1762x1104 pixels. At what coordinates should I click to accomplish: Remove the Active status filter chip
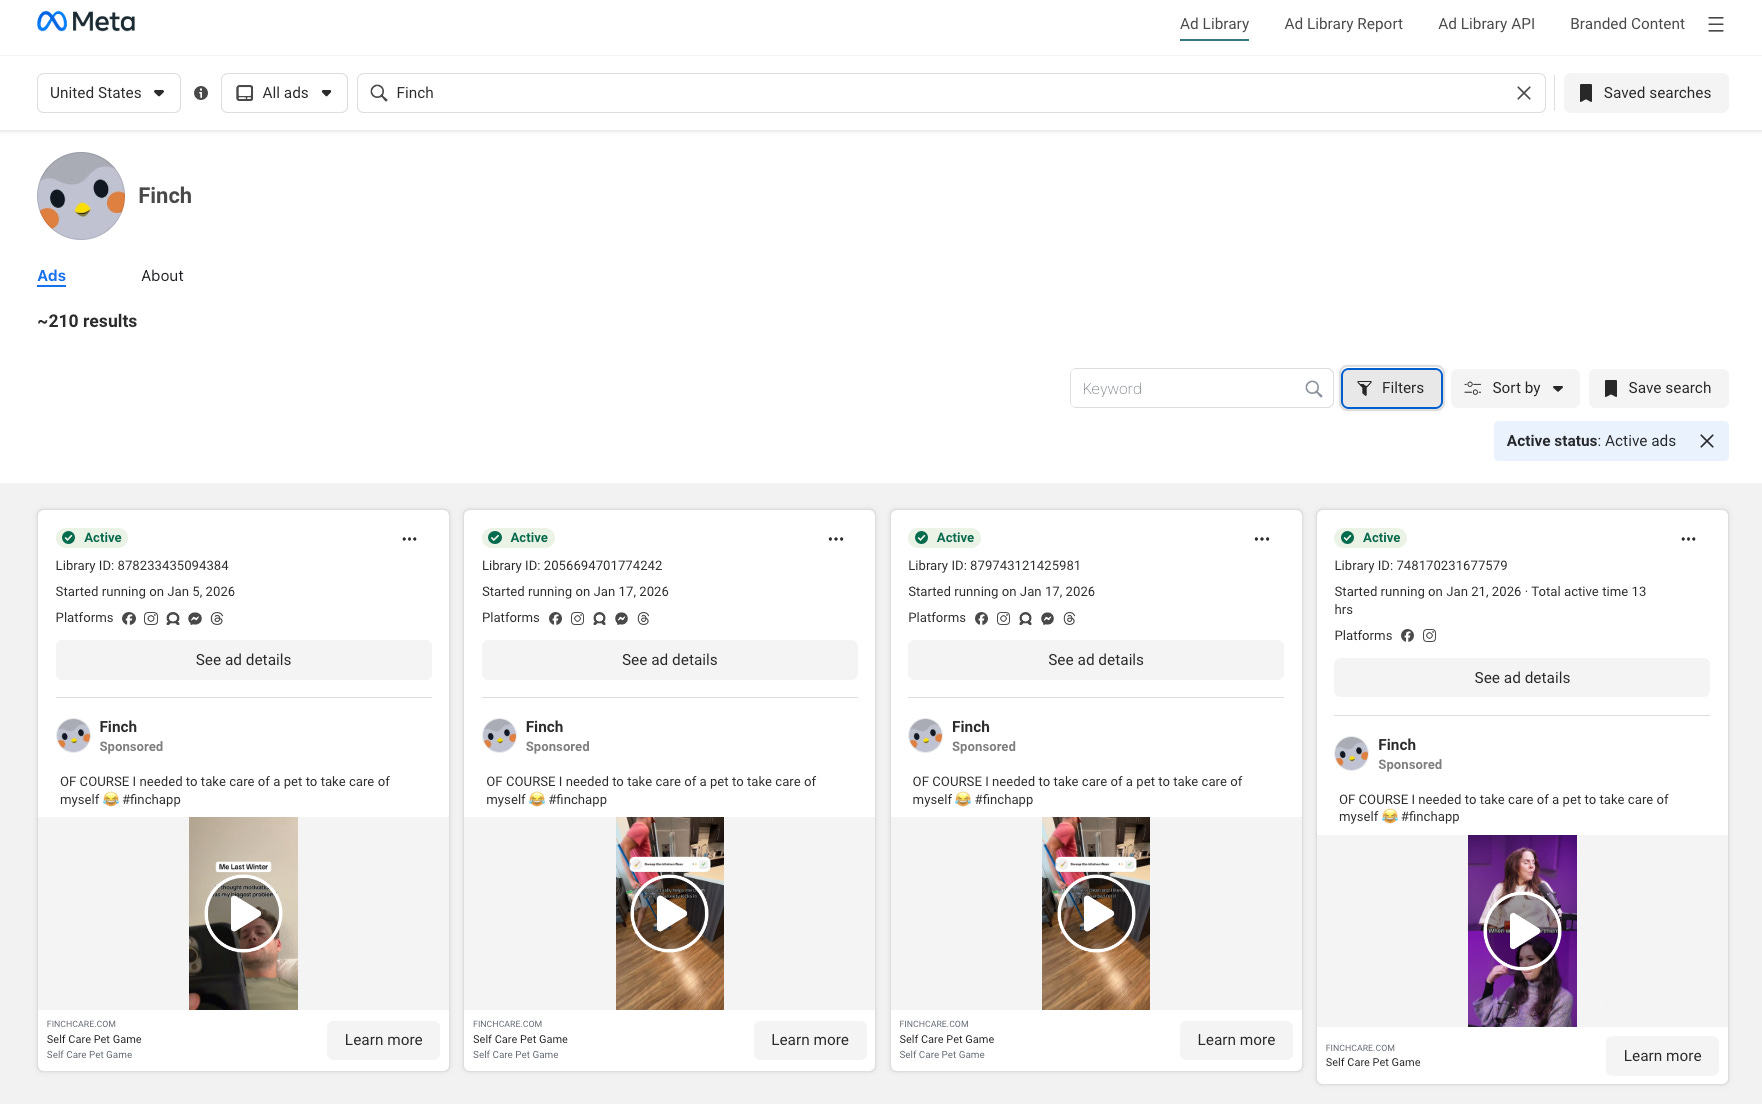(1707, 441)
